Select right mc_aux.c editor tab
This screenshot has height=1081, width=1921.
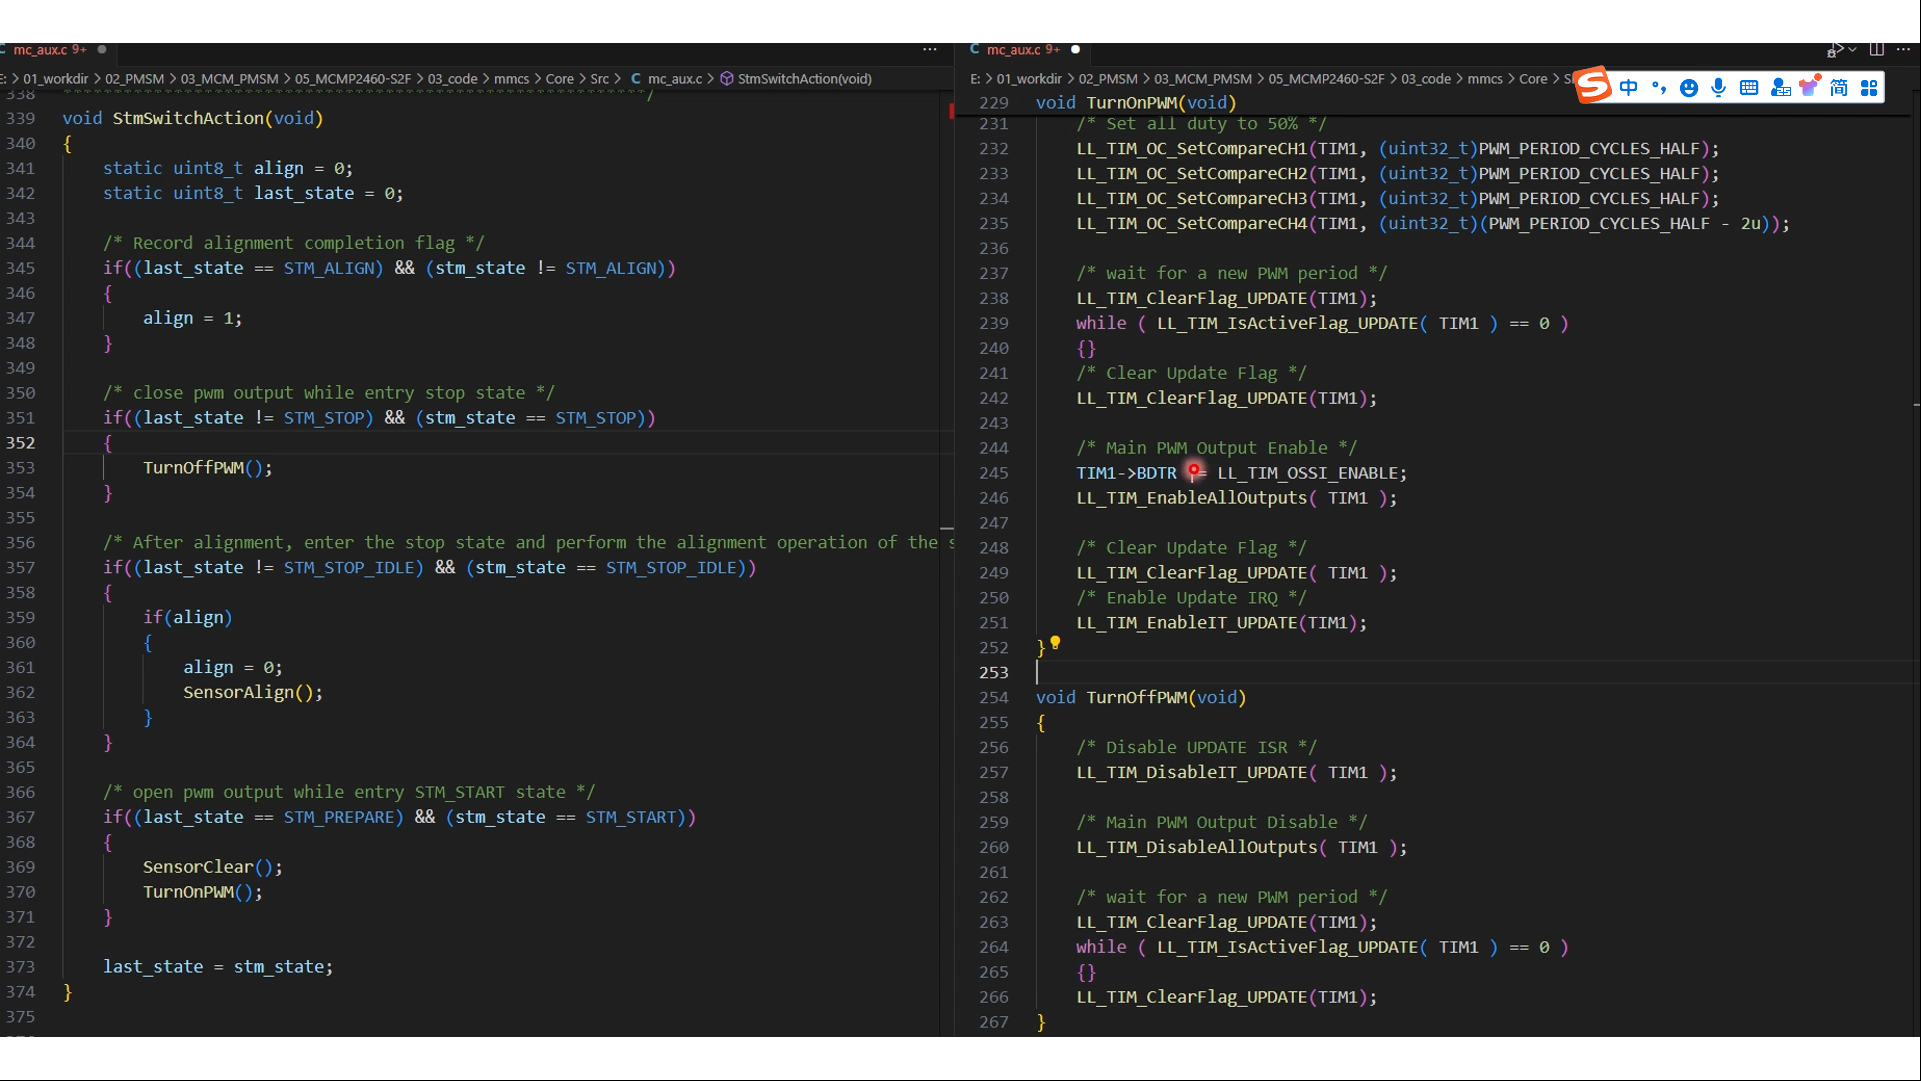point(1014,49)
